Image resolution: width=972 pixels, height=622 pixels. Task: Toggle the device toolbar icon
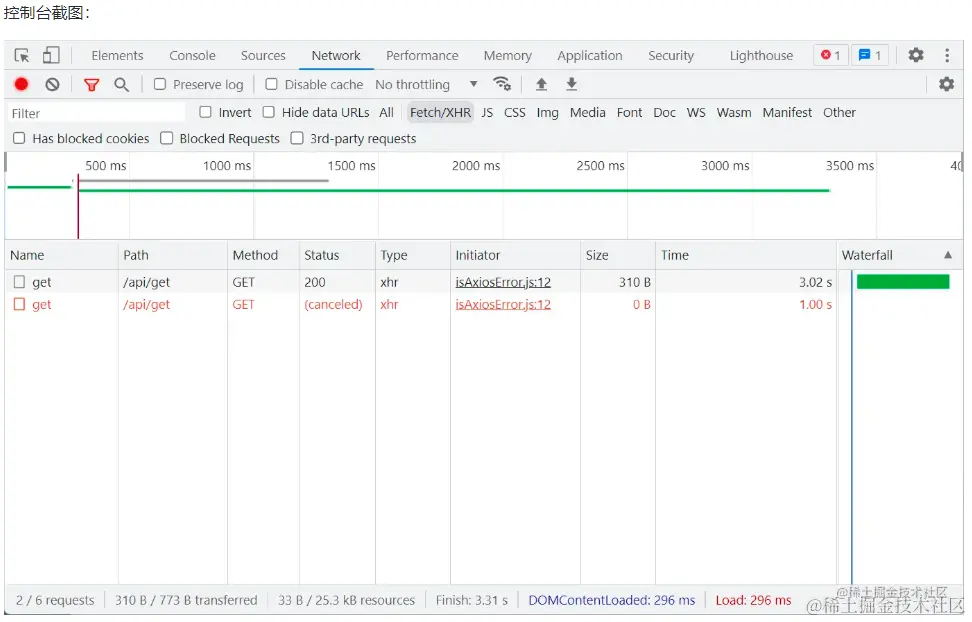[51, 55]
